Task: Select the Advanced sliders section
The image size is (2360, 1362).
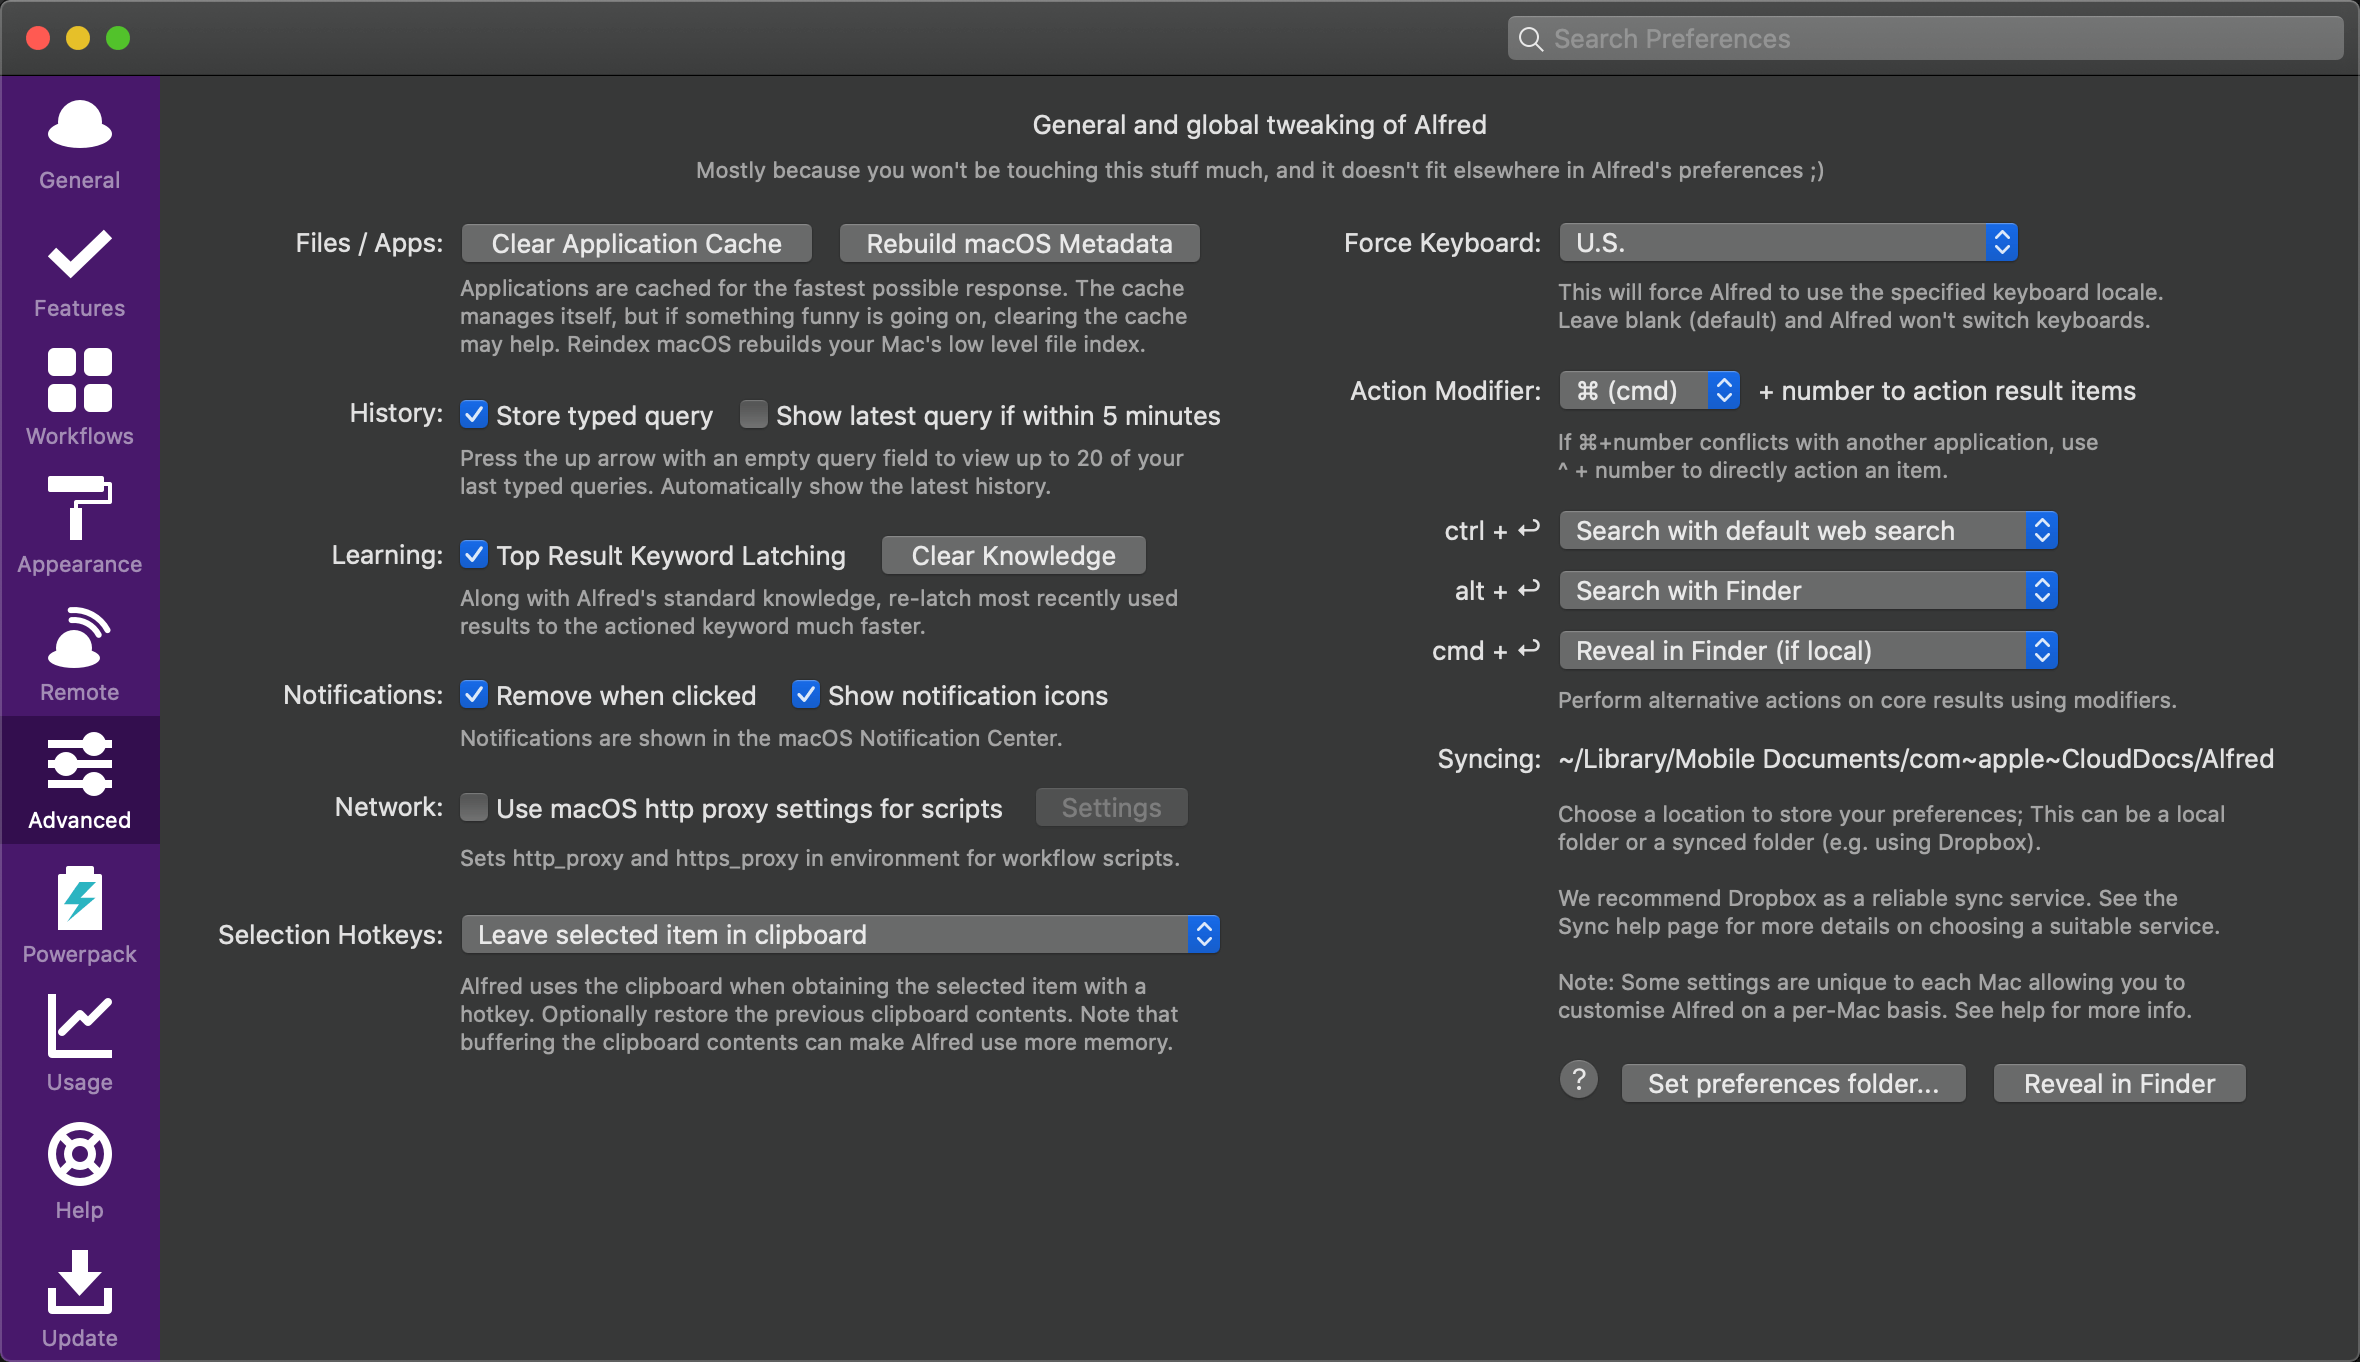Action: 80,780
